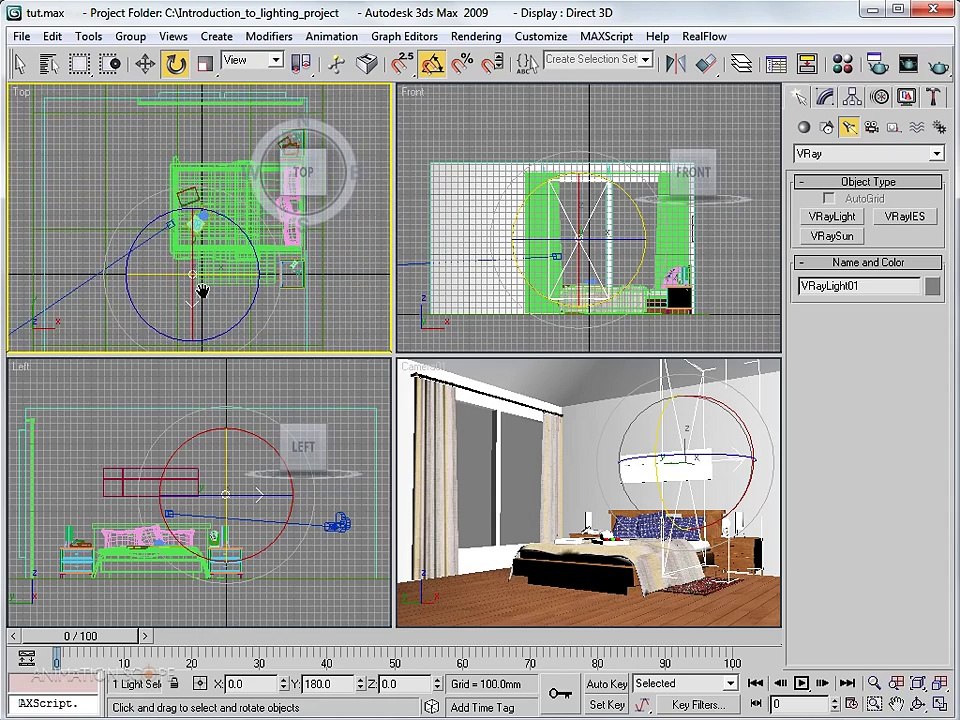Image resolution: width=960 pixels, height=720 pixels.
Task: Open the Selected key filter dropdown
Action: [x=686, y=683]
